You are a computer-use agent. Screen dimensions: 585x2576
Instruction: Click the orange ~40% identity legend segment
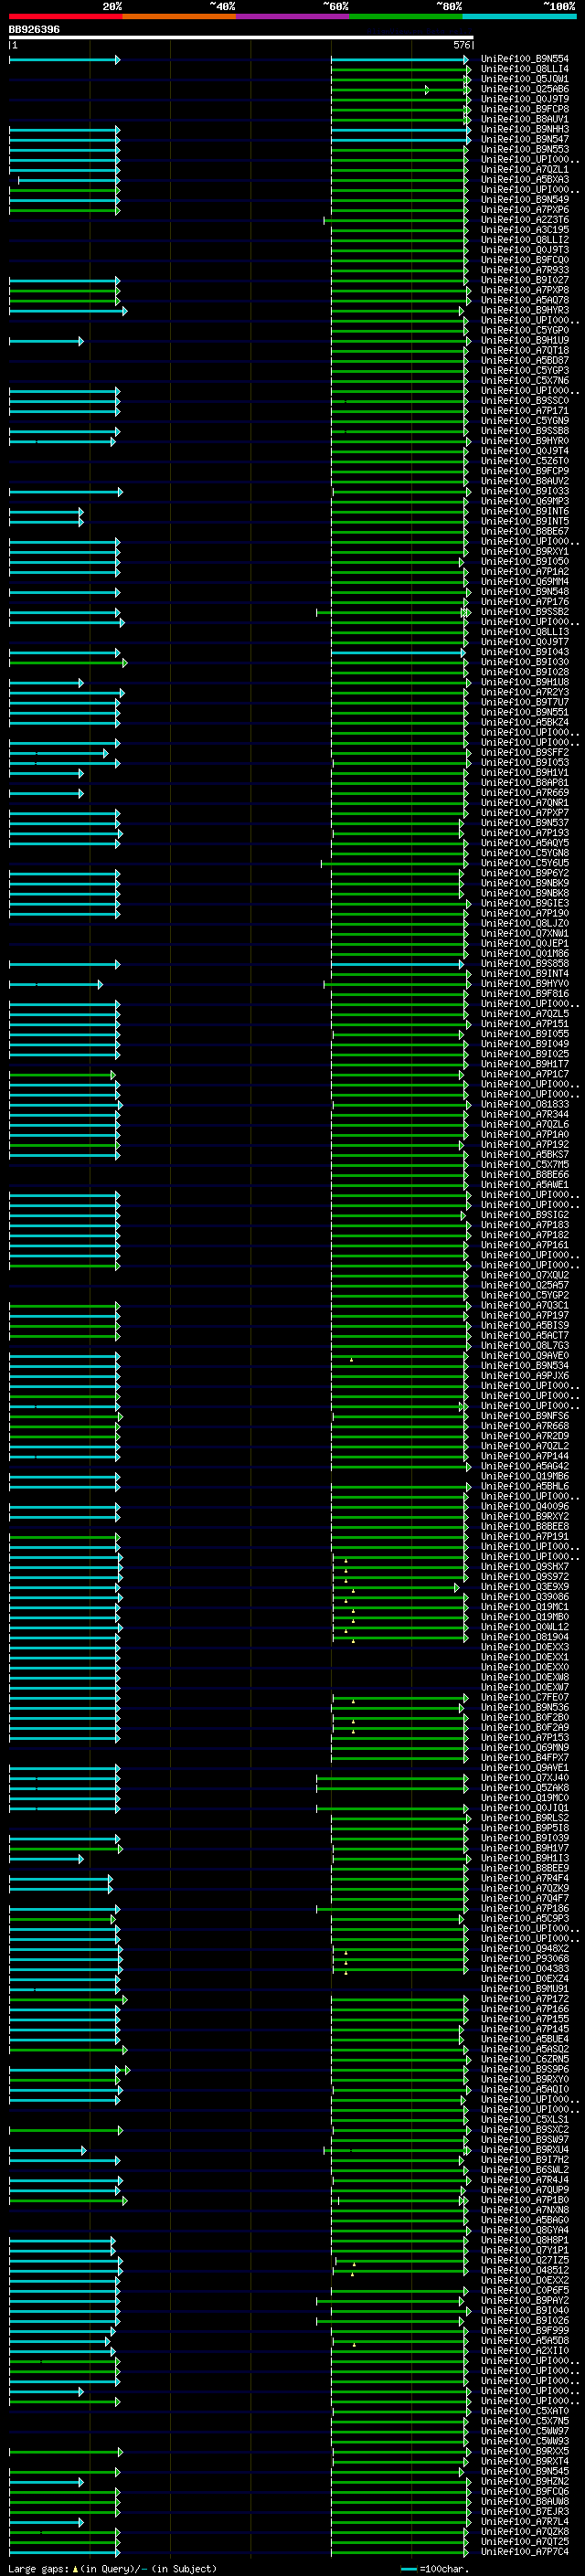coord(180,16)
